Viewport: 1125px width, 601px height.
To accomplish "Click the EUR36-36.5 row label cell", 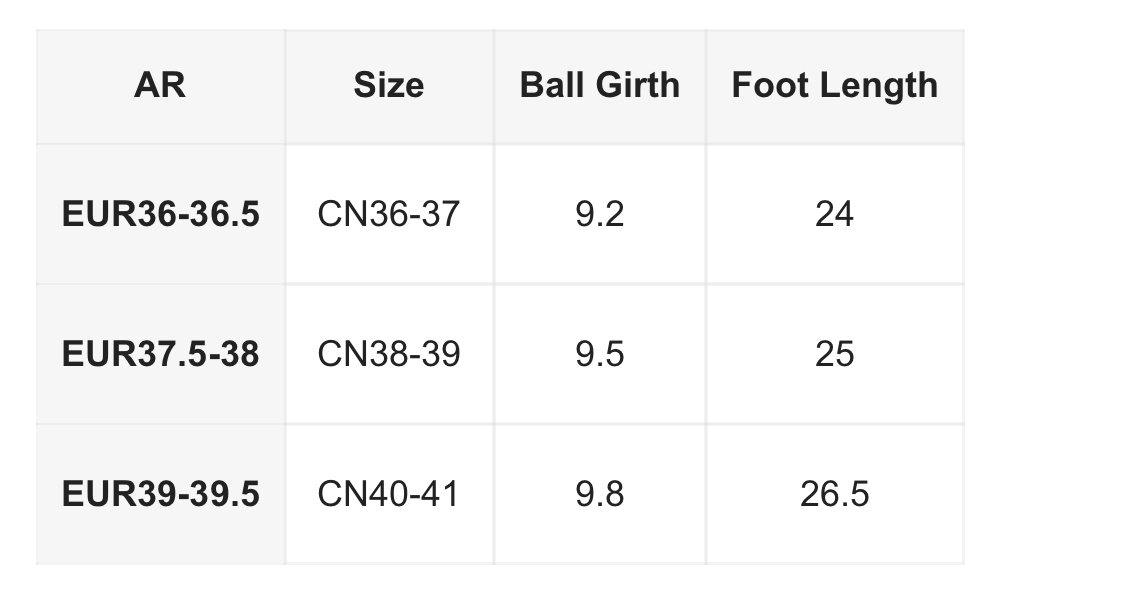I will click(x=160, y=214).
